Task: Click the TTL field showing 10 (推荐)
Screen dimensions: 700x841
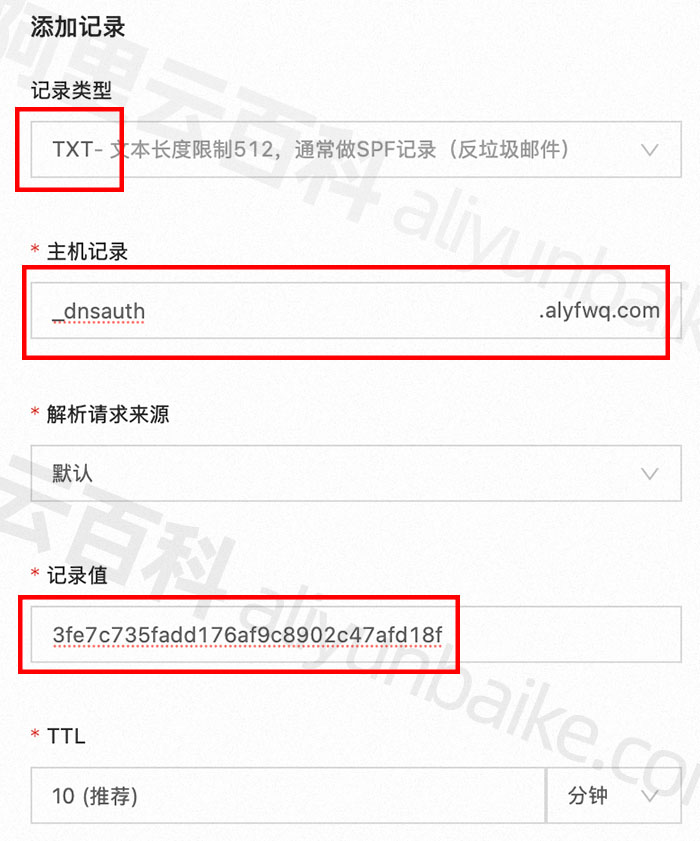Action: pos(288,795)
